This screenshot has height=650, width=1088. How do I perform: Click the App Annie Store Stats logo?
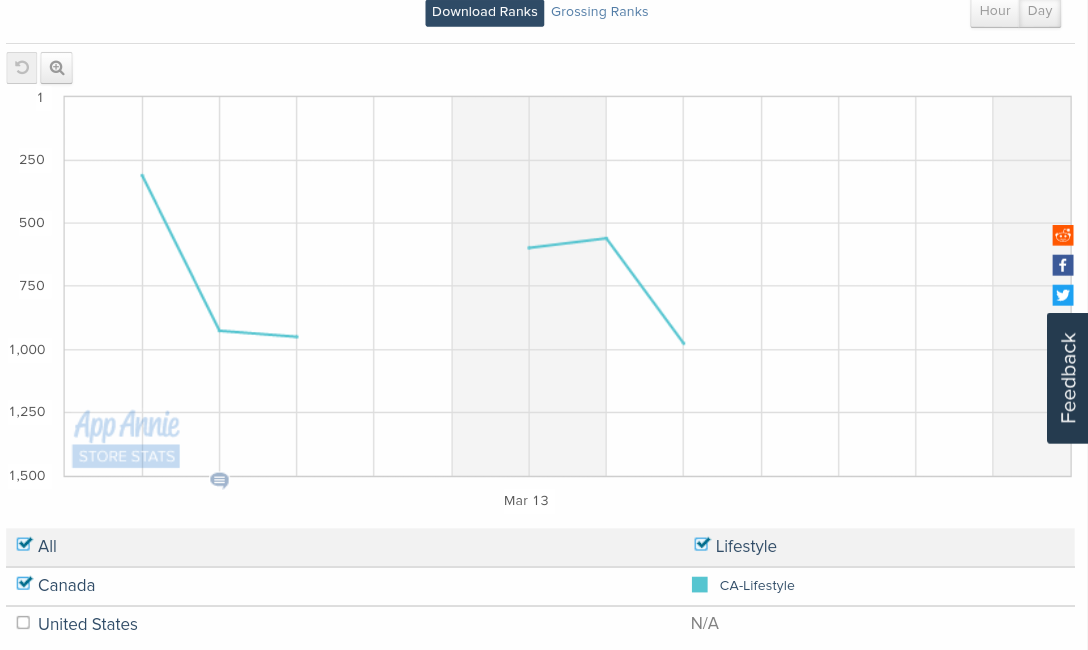tap(126, 439)
